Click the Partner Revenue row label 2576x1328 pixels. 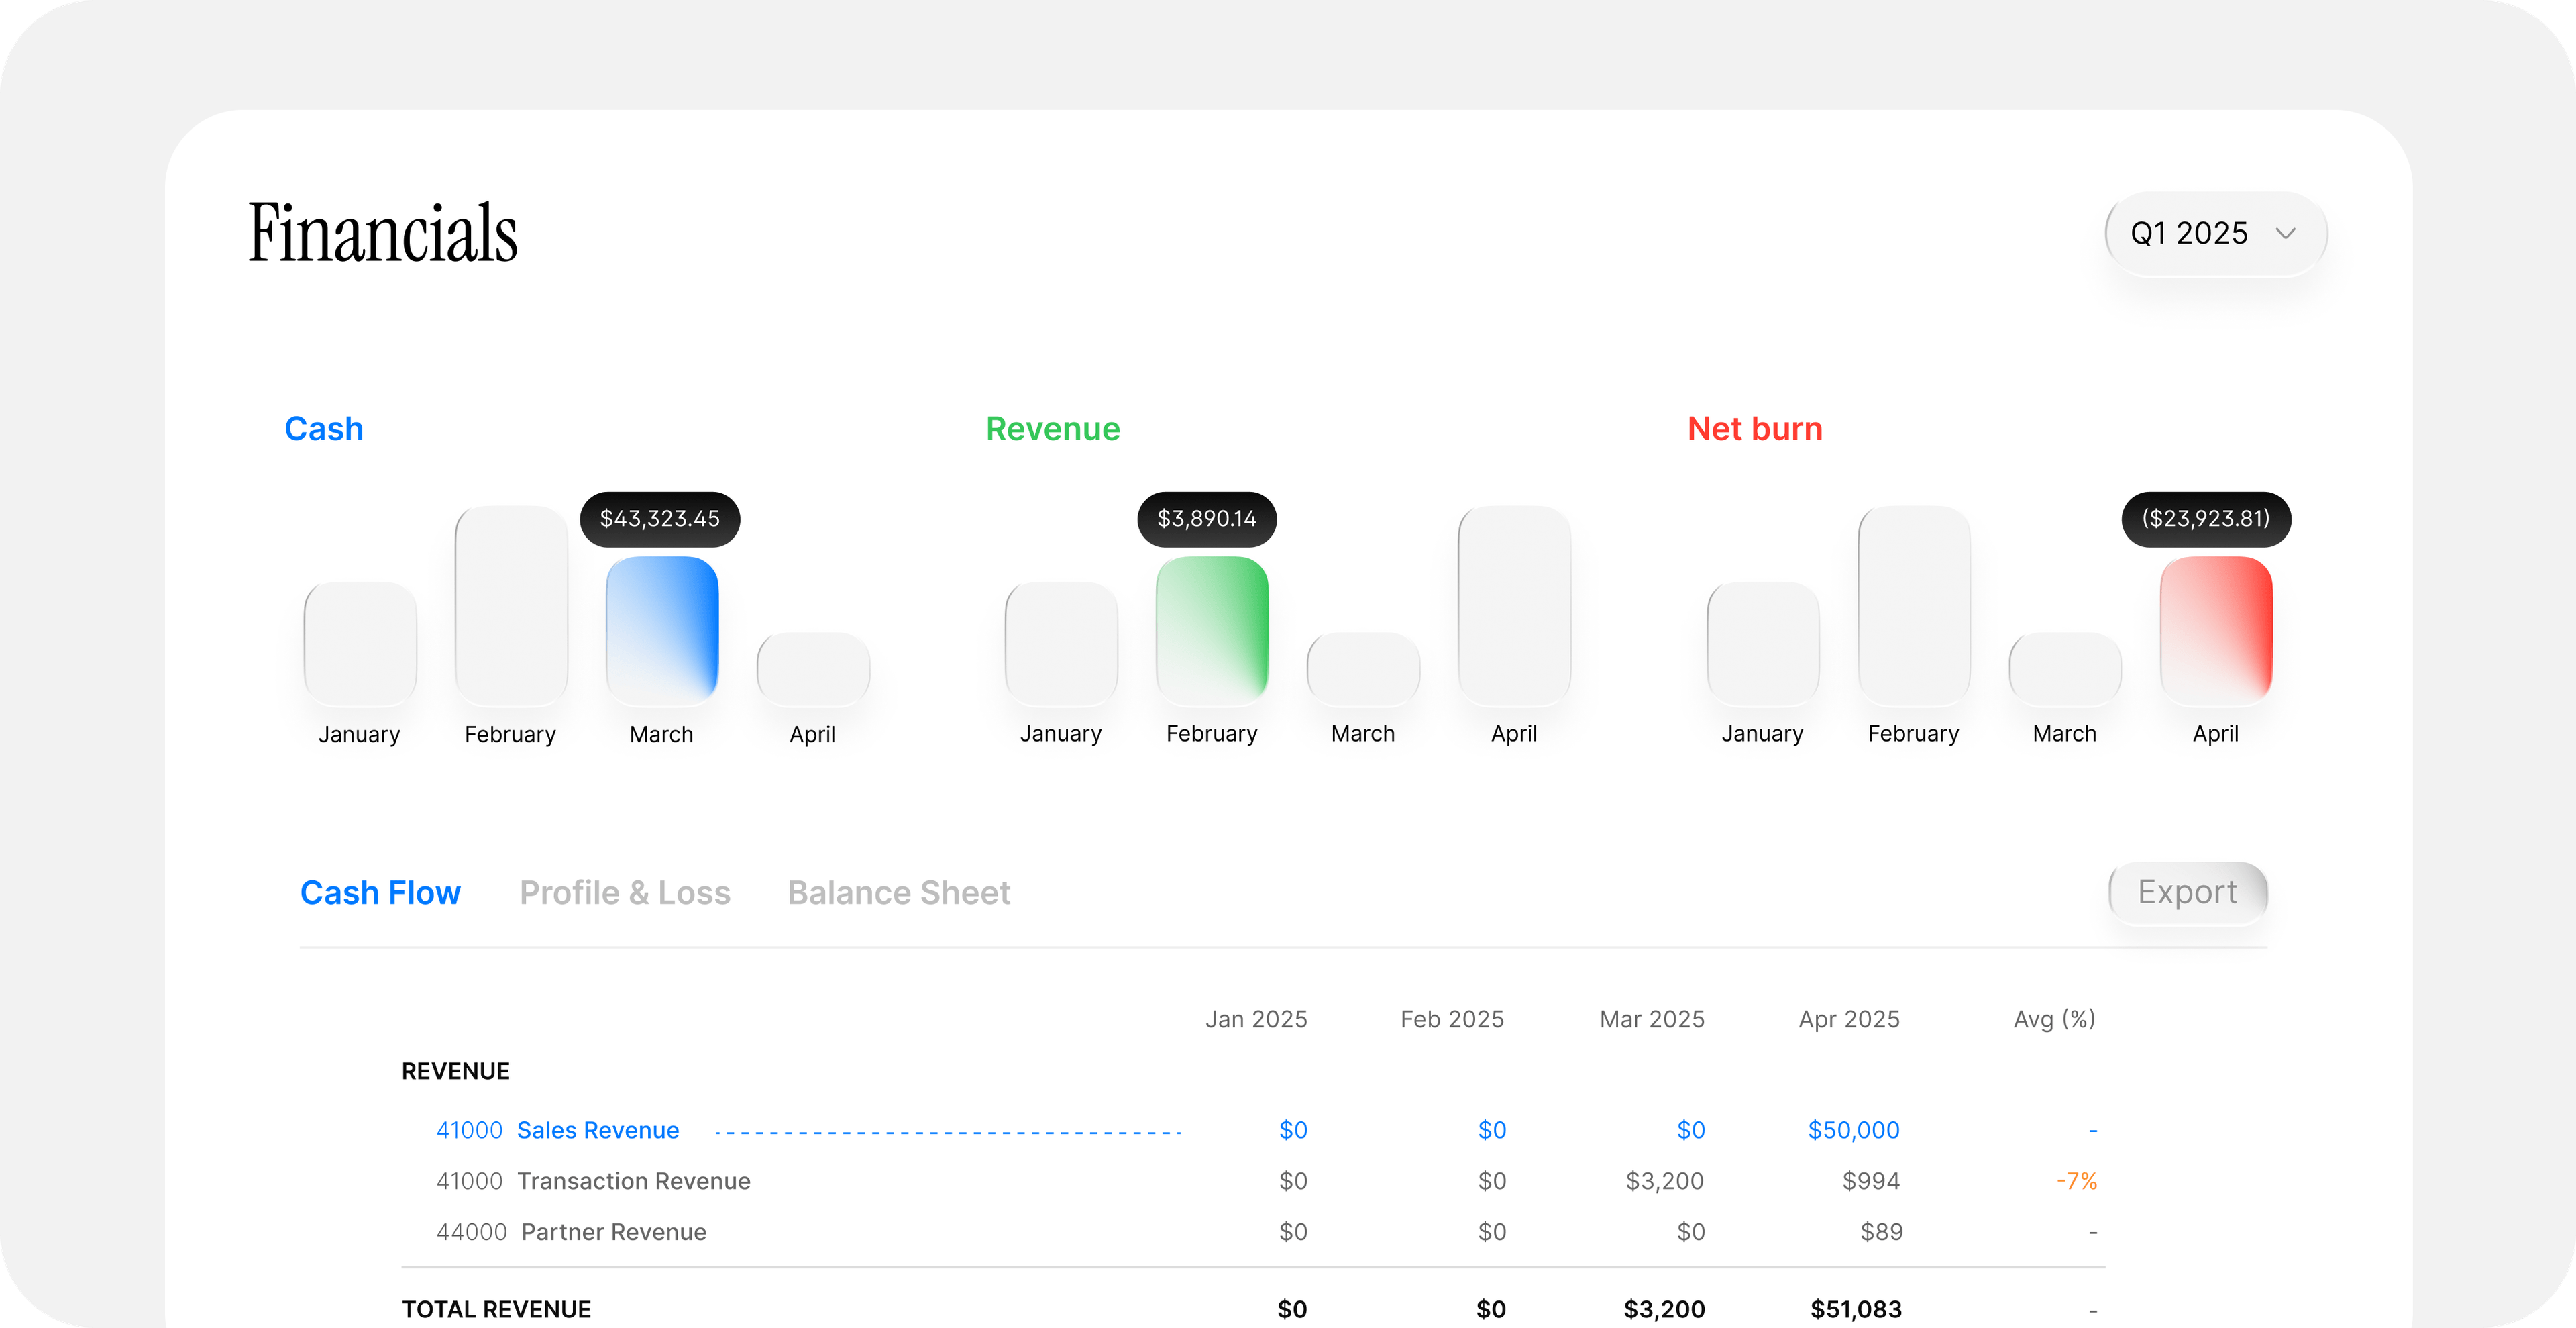tap(613, 1232)
